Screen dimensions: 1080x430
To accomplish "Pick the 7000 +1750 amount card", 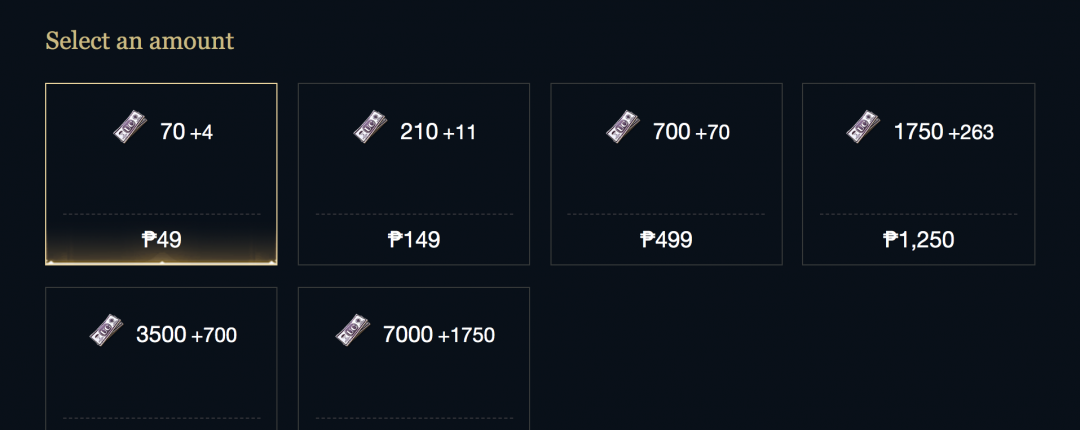I will coord(414,358).
